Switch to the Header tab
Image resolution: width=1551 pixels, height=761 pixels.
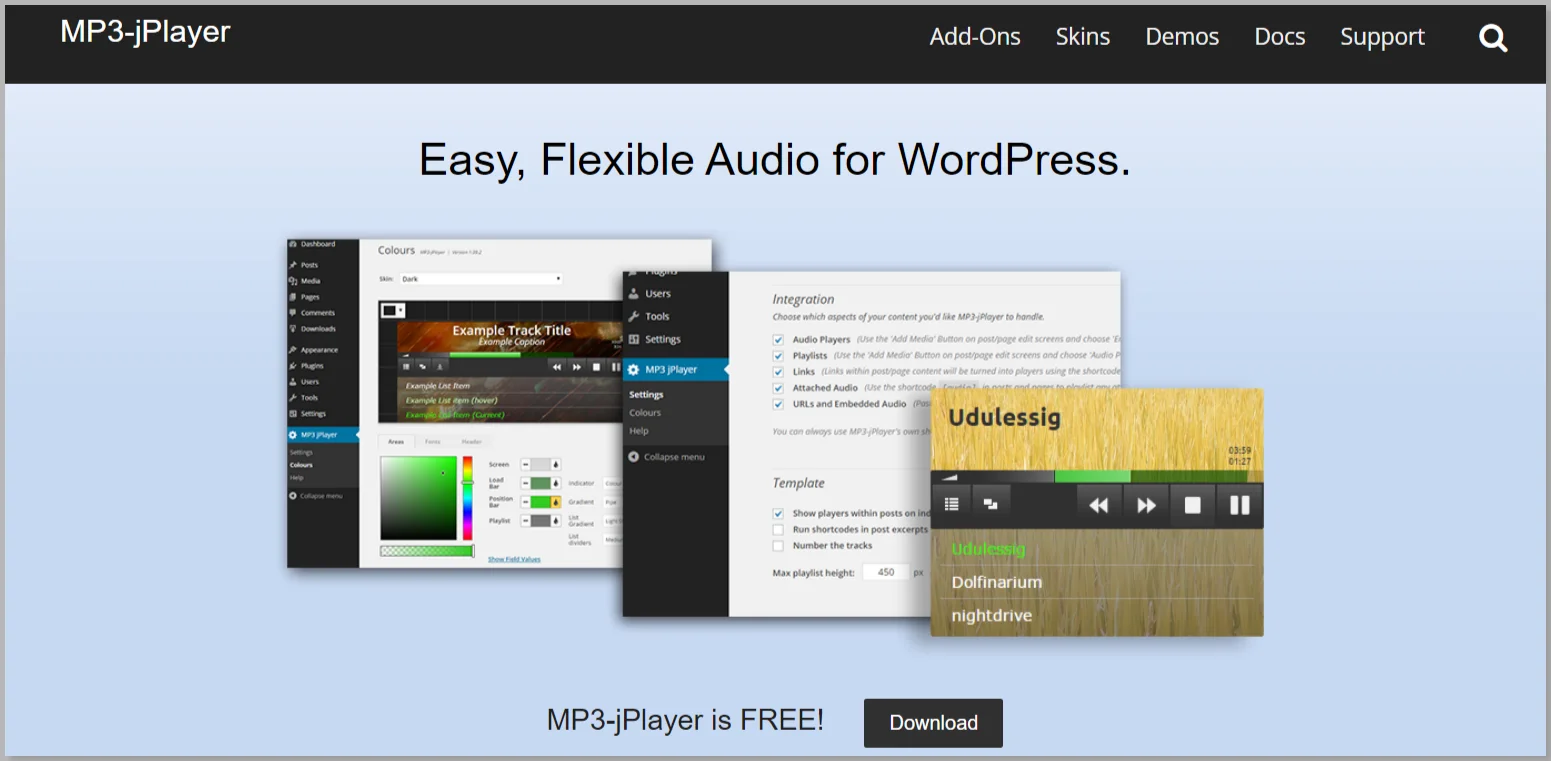pos(472,442)
